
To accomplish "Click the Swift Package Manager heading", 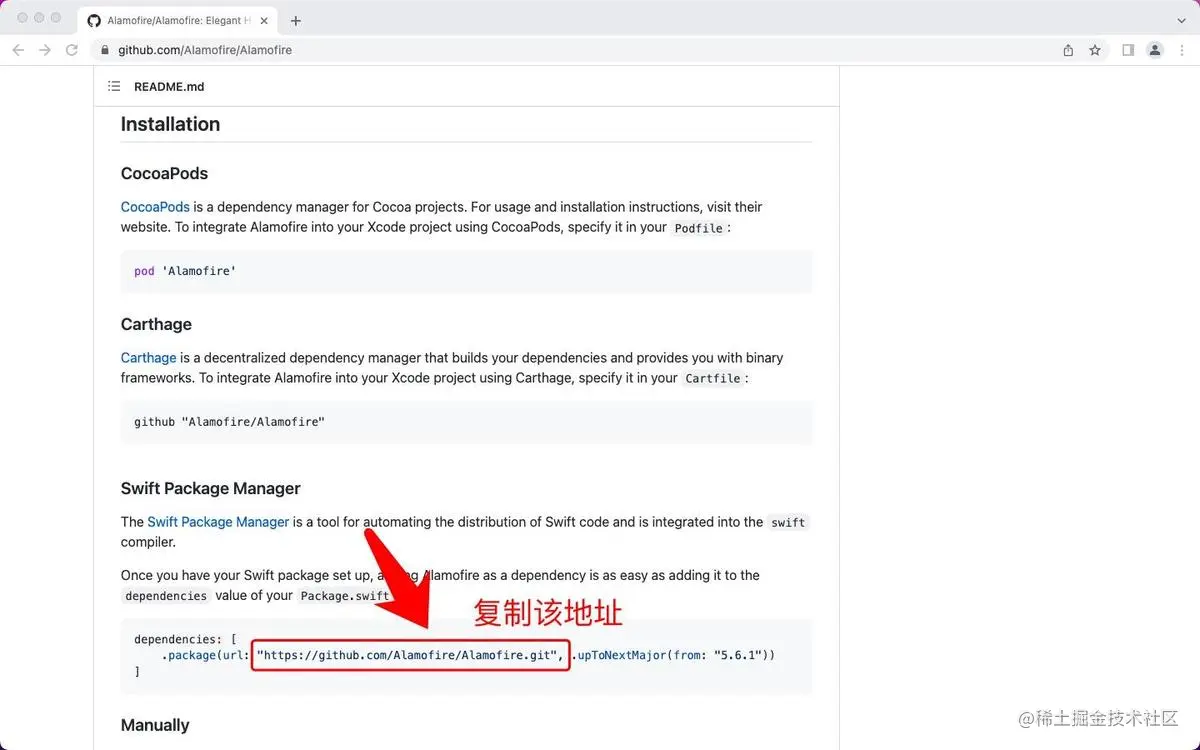I will pos(211,488).
